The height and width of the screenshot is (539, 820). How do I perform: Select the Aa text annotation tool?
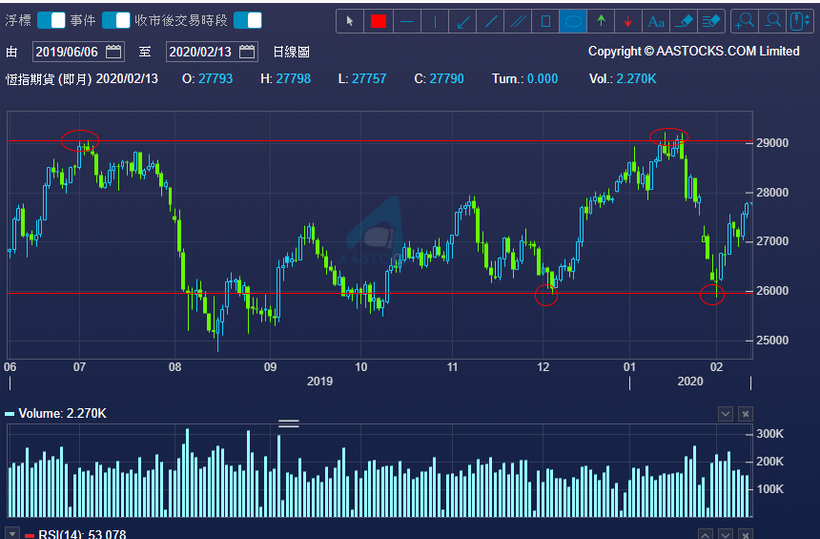point(656,21)
